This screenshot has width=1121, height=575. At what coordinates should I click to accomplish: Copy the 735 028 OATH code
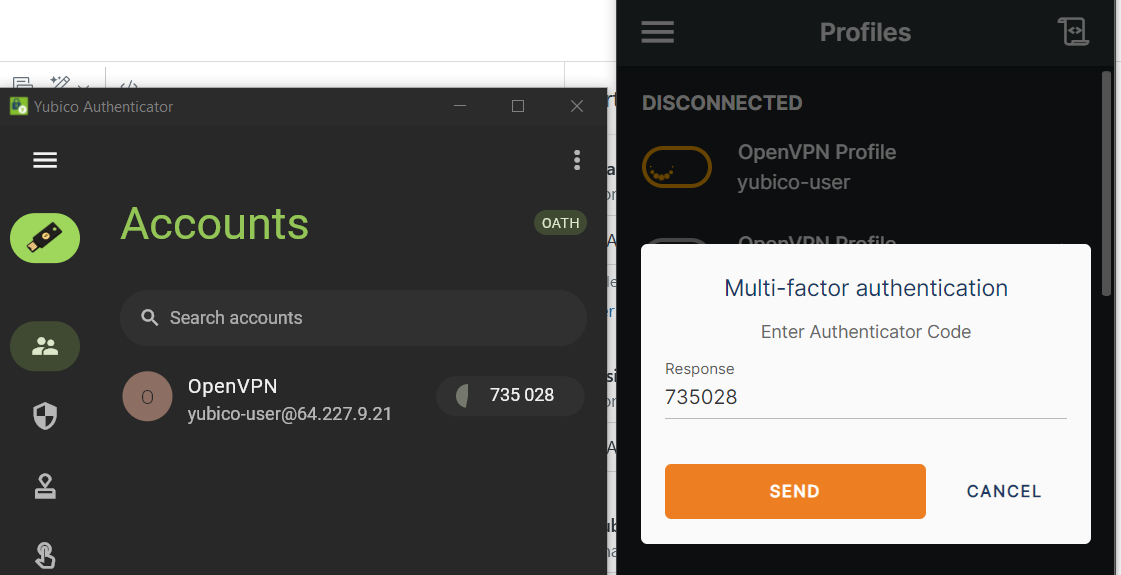510,395
